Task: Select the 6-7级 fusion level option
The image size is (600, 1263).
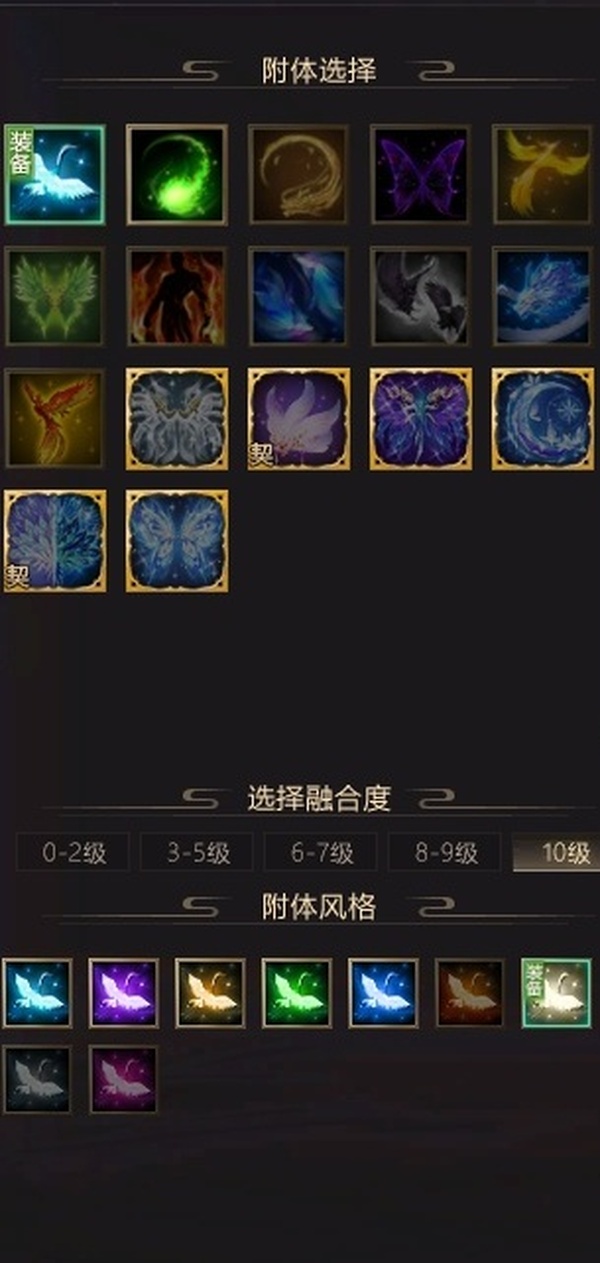Action: click(322, 853)
